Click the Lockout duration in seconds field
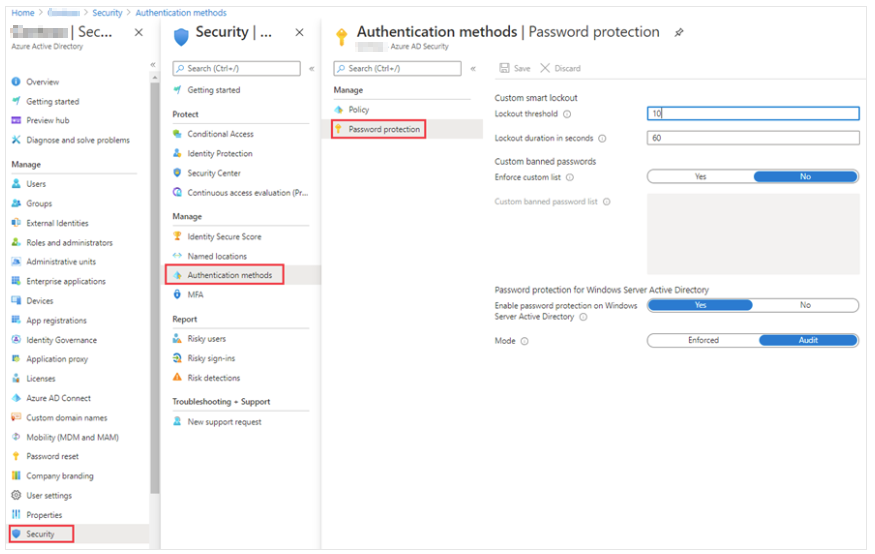 tap(753, 139)
